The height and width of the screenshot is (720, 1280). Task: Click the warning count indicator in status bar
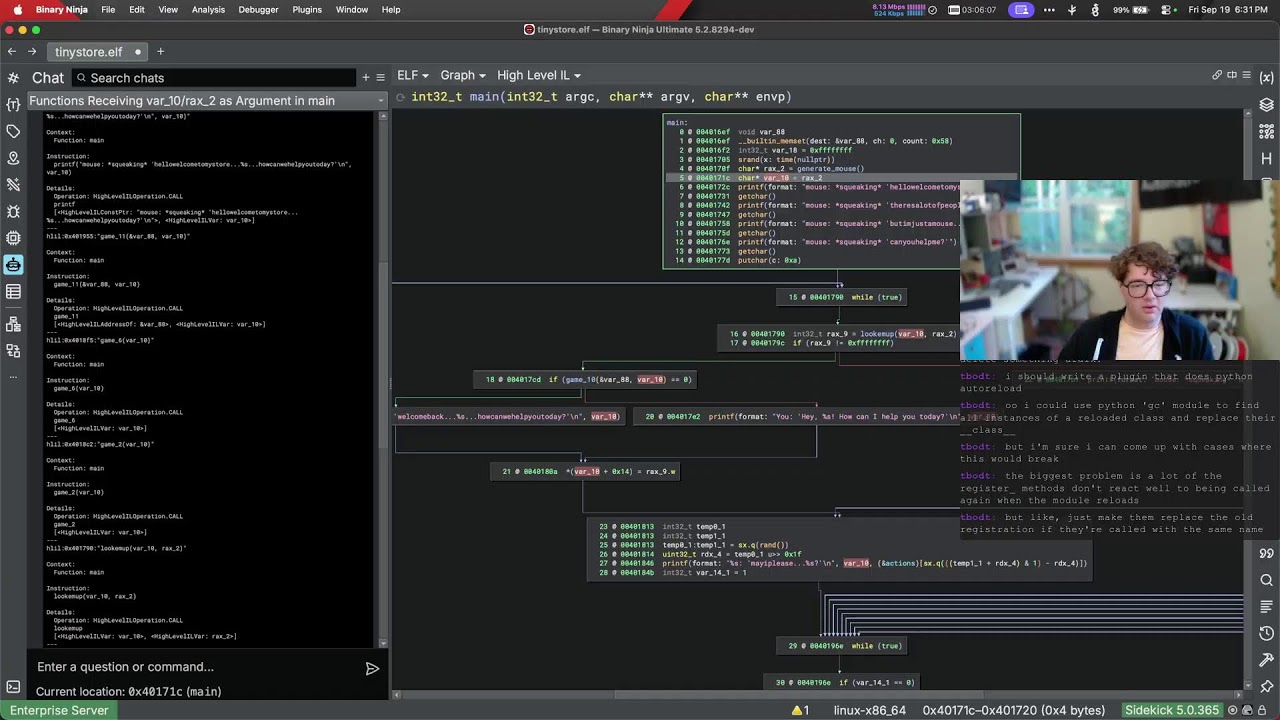pos(800,710)
